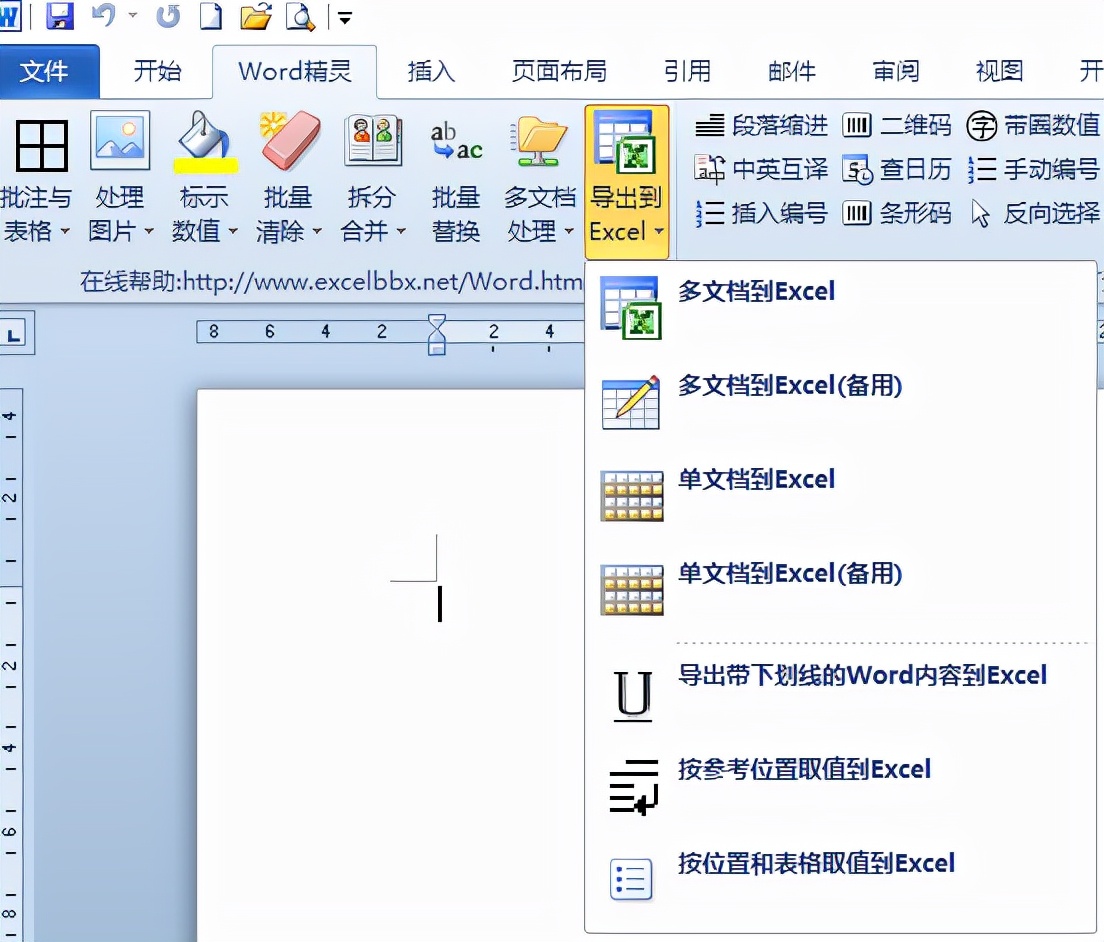Click the 段落缩进 button
This screenshot has height=942, width=1104.
[x=761, y=125]
